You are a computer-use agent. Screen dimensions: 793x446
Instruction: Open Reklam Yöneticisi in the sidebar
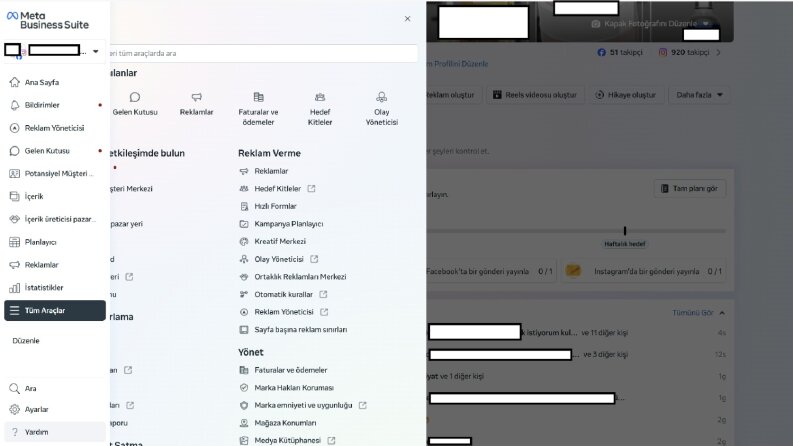pos(55,128)
